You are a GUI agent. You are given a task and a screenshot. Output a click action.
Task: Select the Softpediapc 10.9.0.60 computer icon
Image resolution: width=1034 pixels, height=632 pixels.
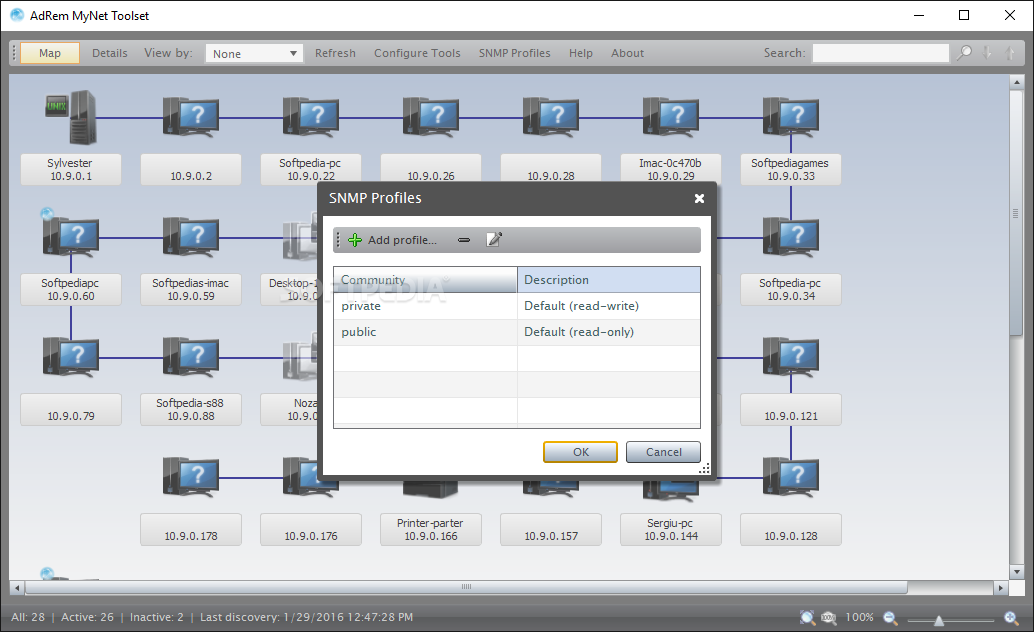pyautogui.click(x=71, y=236)
